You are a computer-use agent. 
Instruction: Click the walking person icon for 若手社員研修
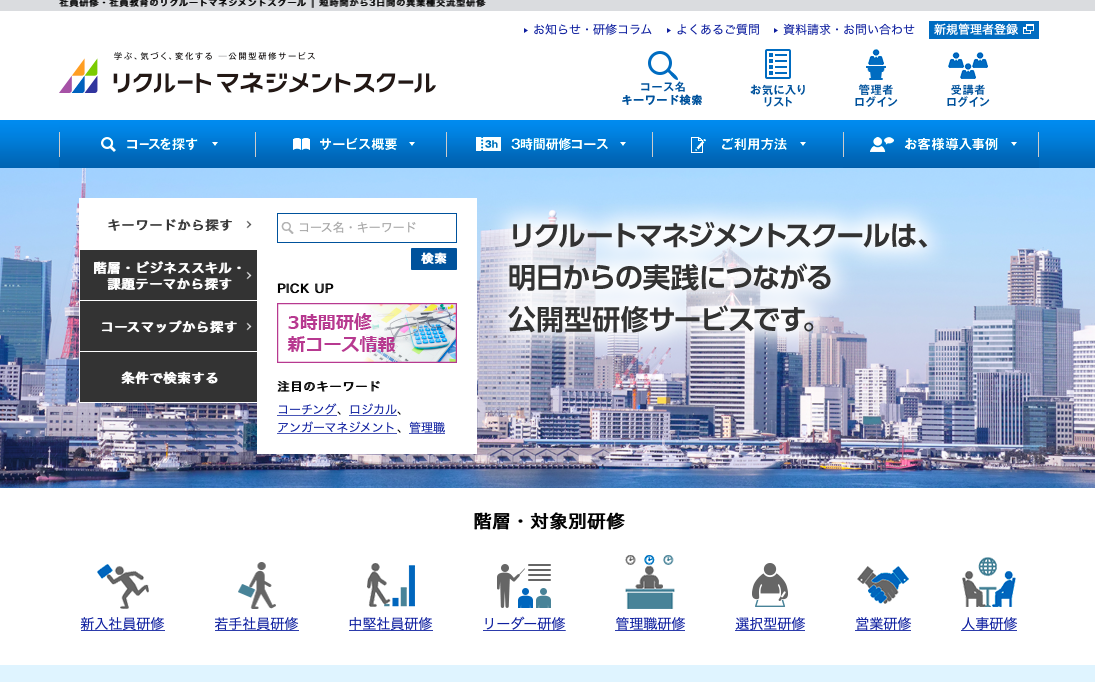coord(256,585)
